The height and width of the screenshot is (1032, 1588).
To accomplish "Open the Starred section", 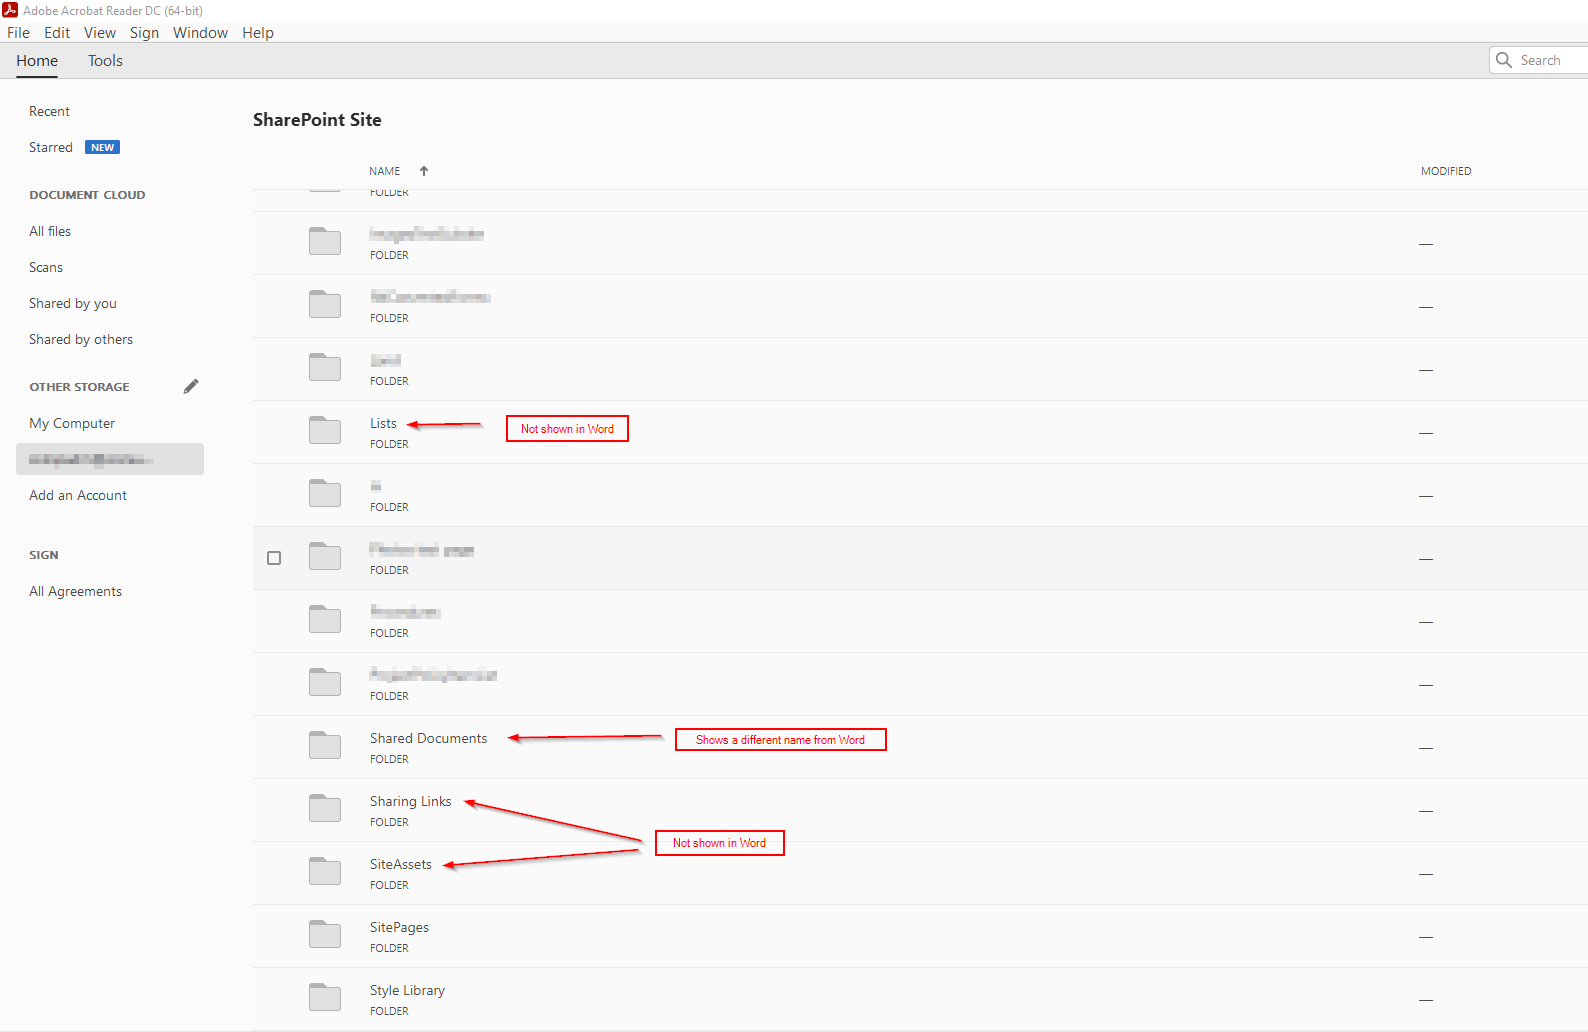I will [51, 147].
